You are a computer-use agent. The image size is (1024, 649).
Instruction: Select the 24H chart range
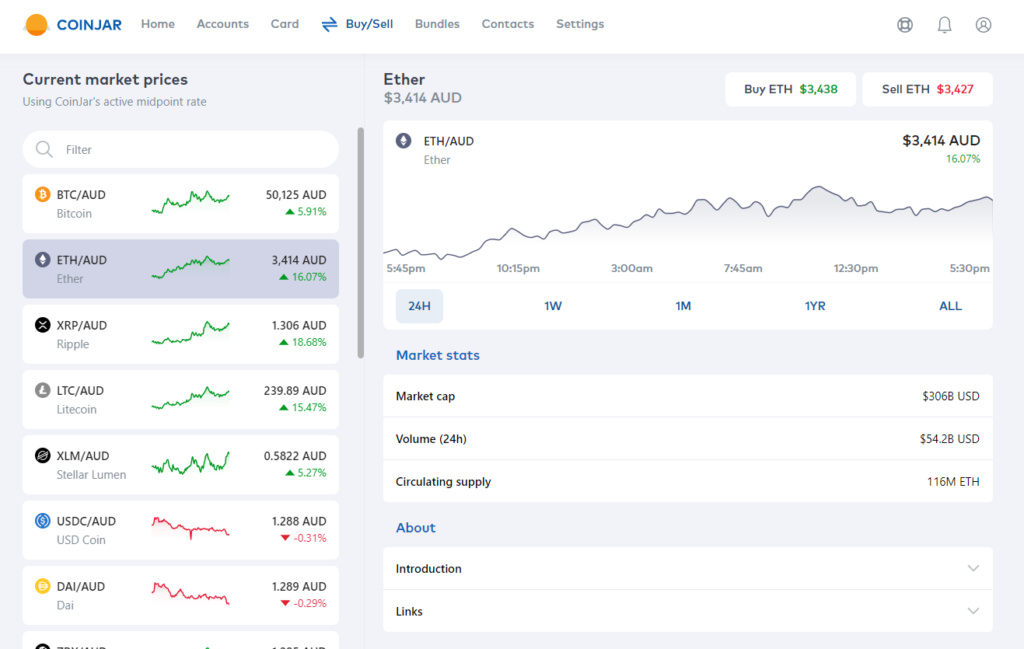tap(419, 306)
